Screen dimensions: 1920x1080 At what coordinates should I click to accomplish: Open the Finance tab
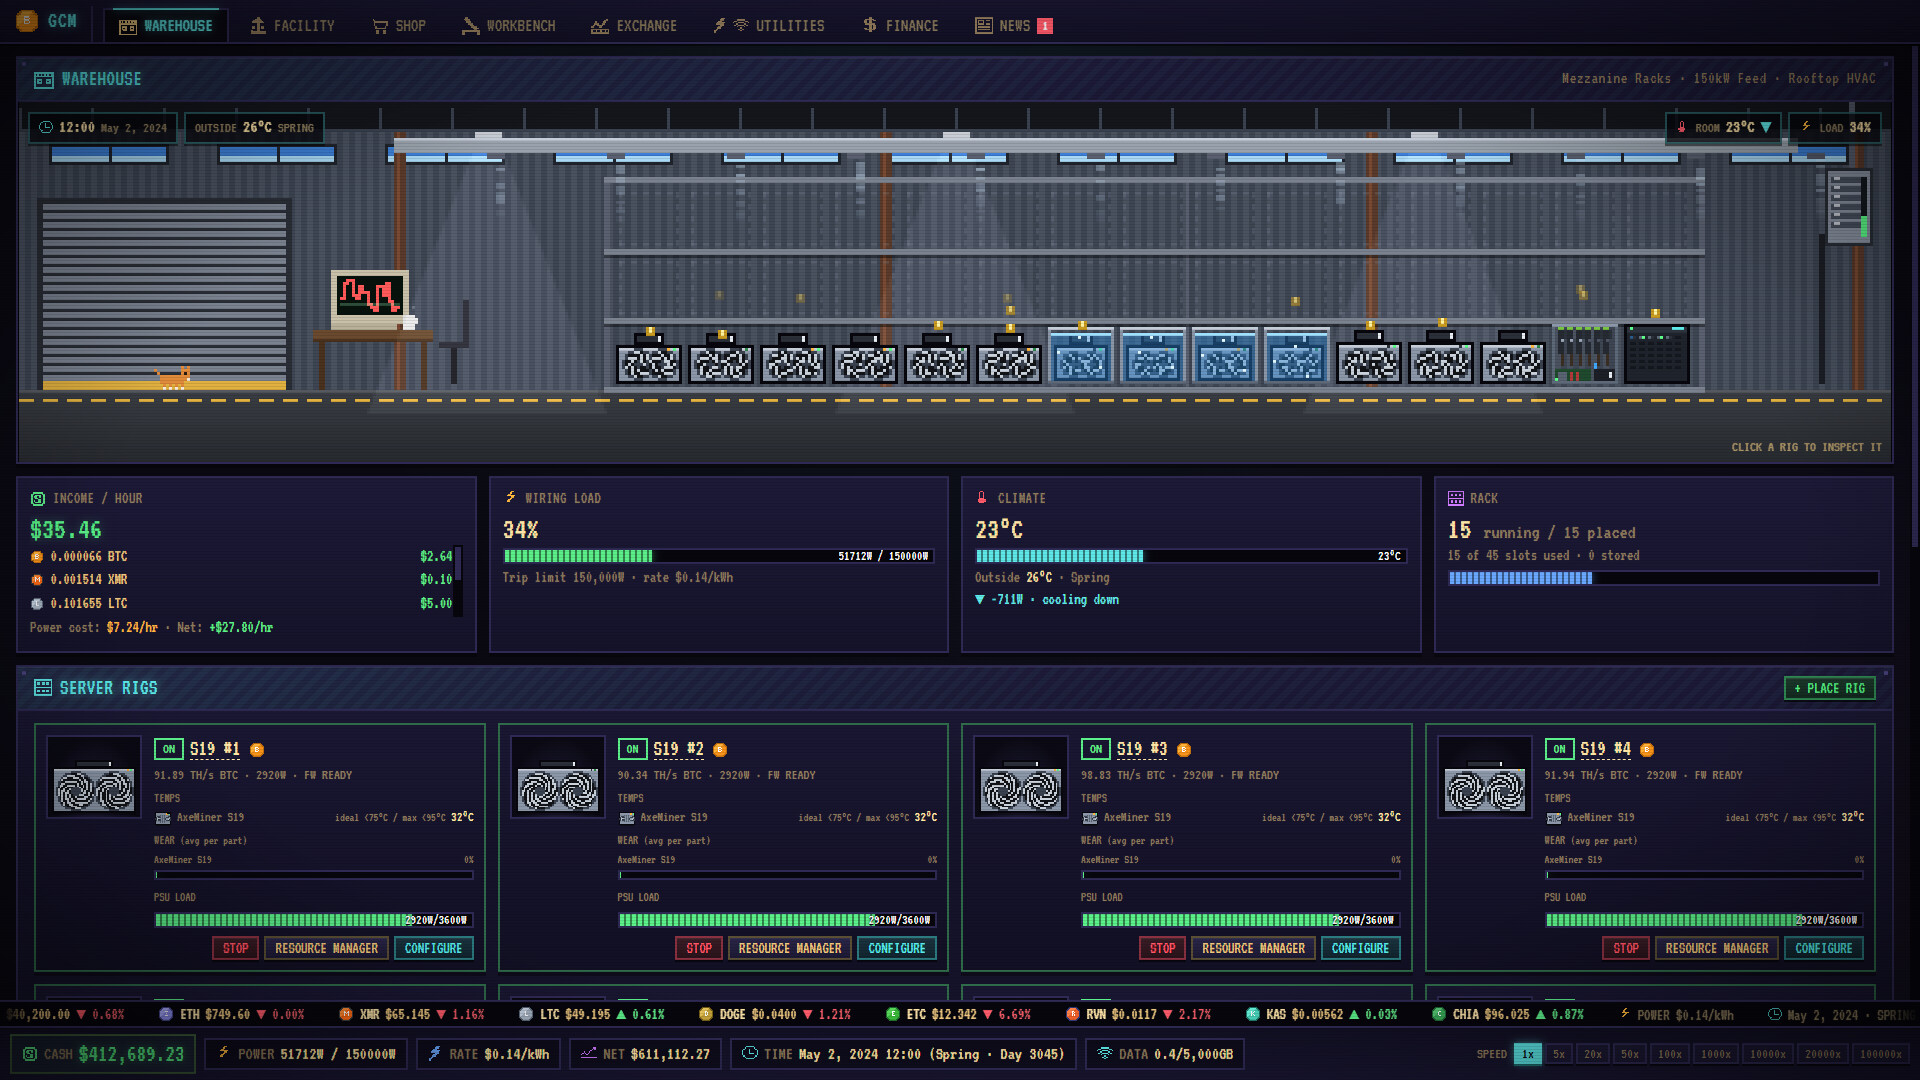pos(900,26)
